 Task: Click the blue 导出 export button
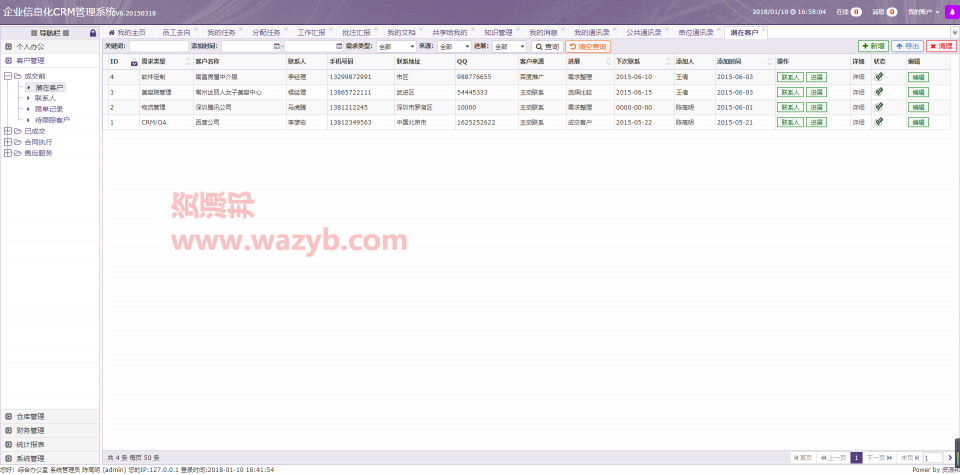907,46
